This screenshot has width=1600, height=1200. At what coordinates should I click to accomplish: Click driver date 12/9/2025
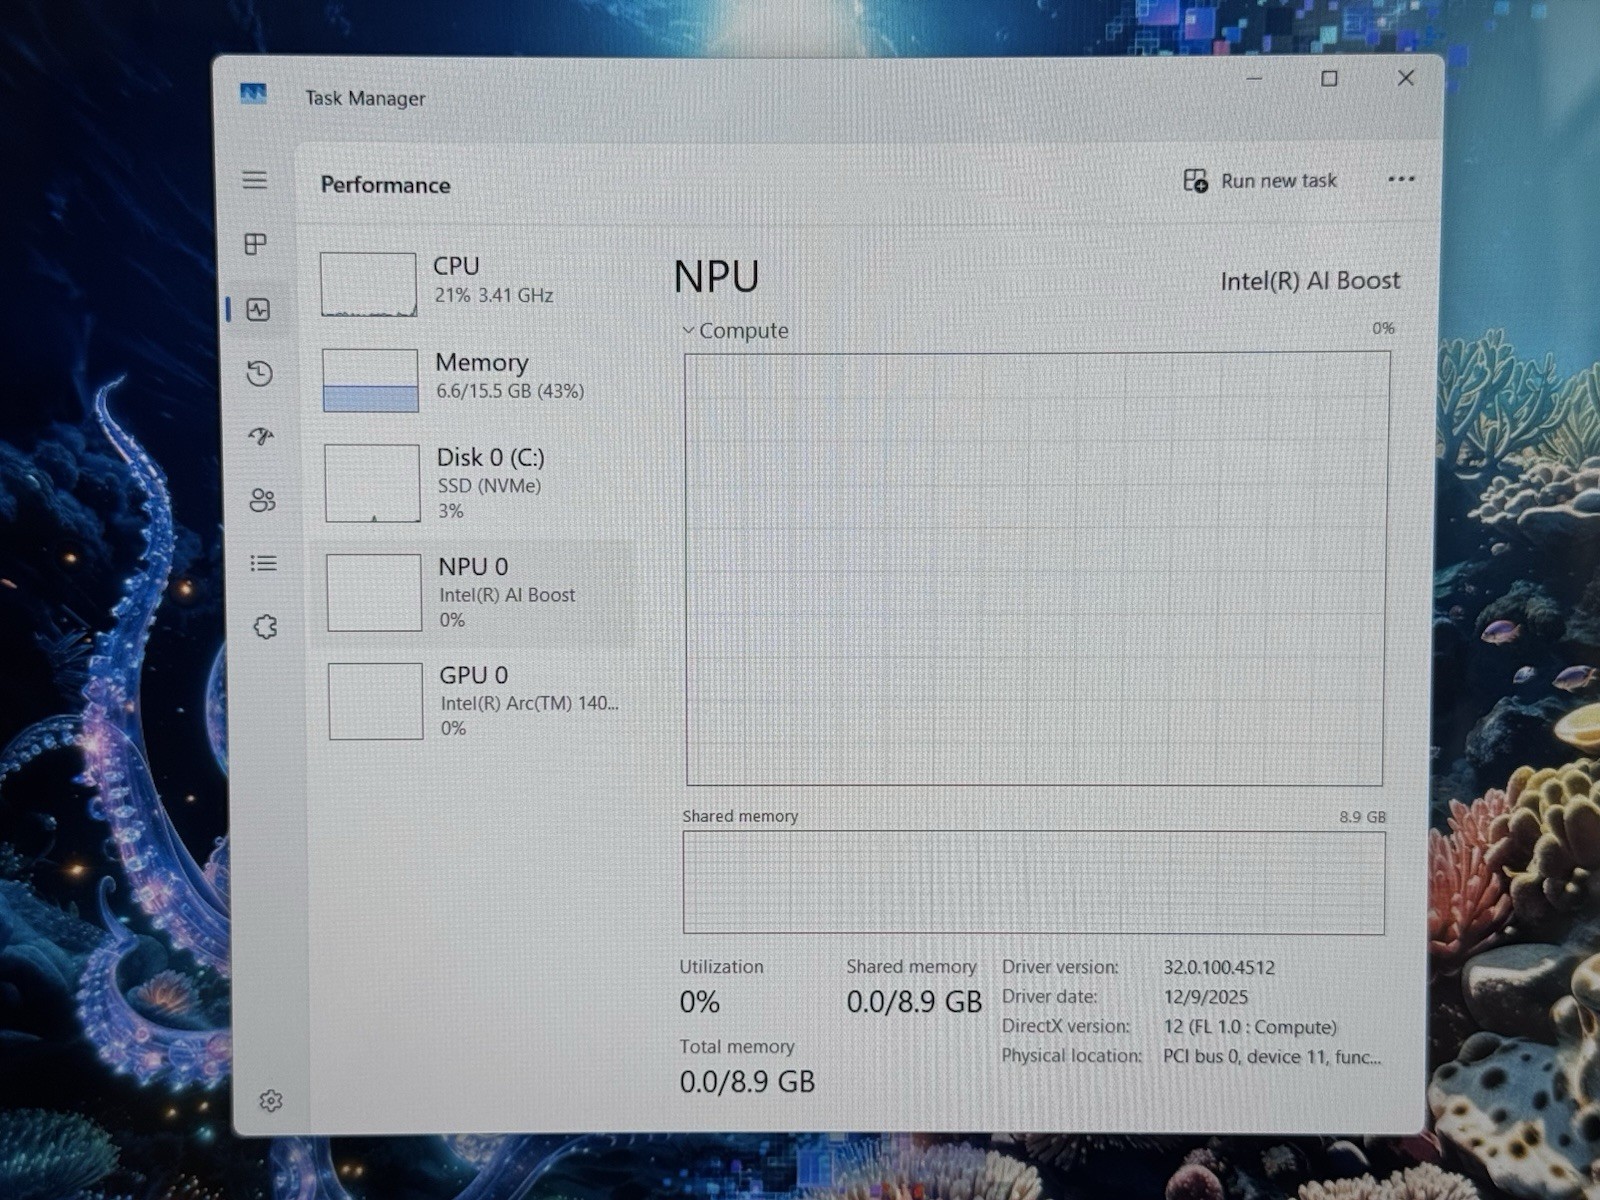tap(1206, 997)
